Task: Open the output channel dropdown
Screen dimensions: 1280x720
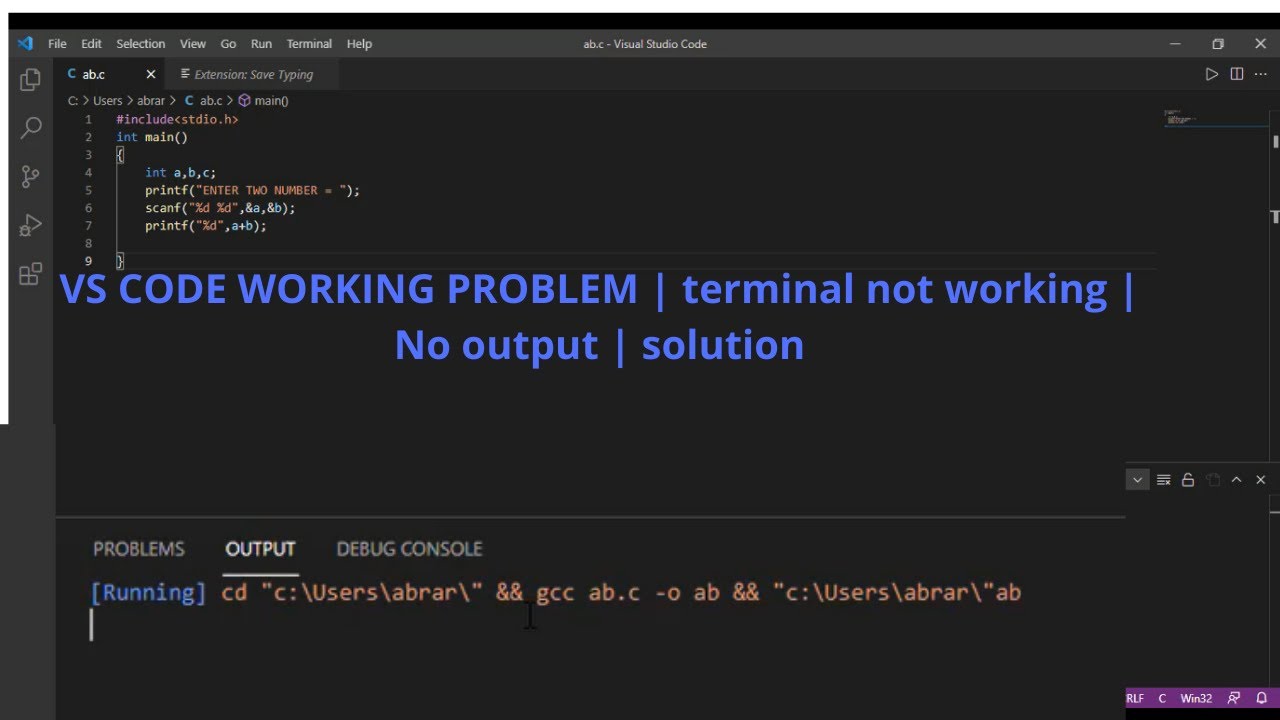Action: tap(1137, 480)
